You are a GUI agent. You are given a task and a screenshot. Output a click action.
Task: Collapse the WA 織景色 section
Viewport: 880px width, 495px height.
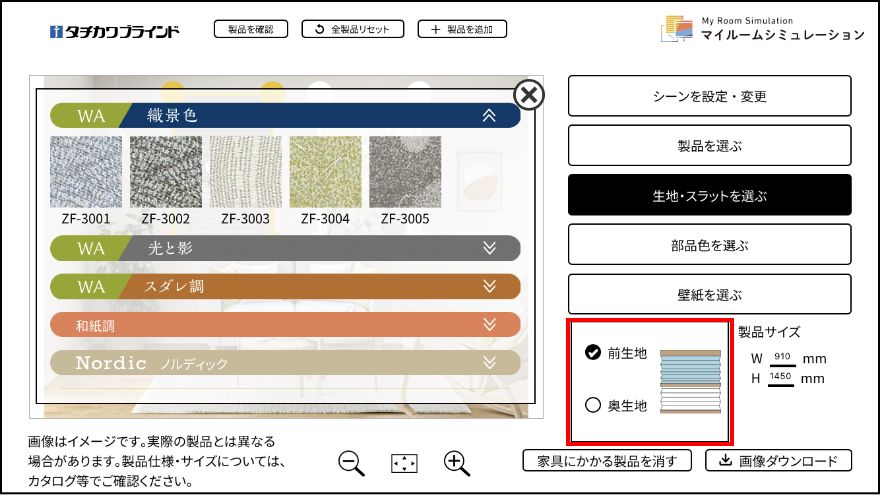click(x=285, y=116)
